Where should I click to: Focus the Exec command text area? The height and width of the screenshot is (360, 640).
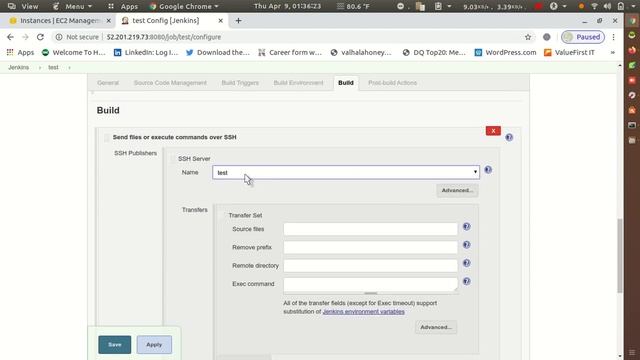tap(370, 284)
